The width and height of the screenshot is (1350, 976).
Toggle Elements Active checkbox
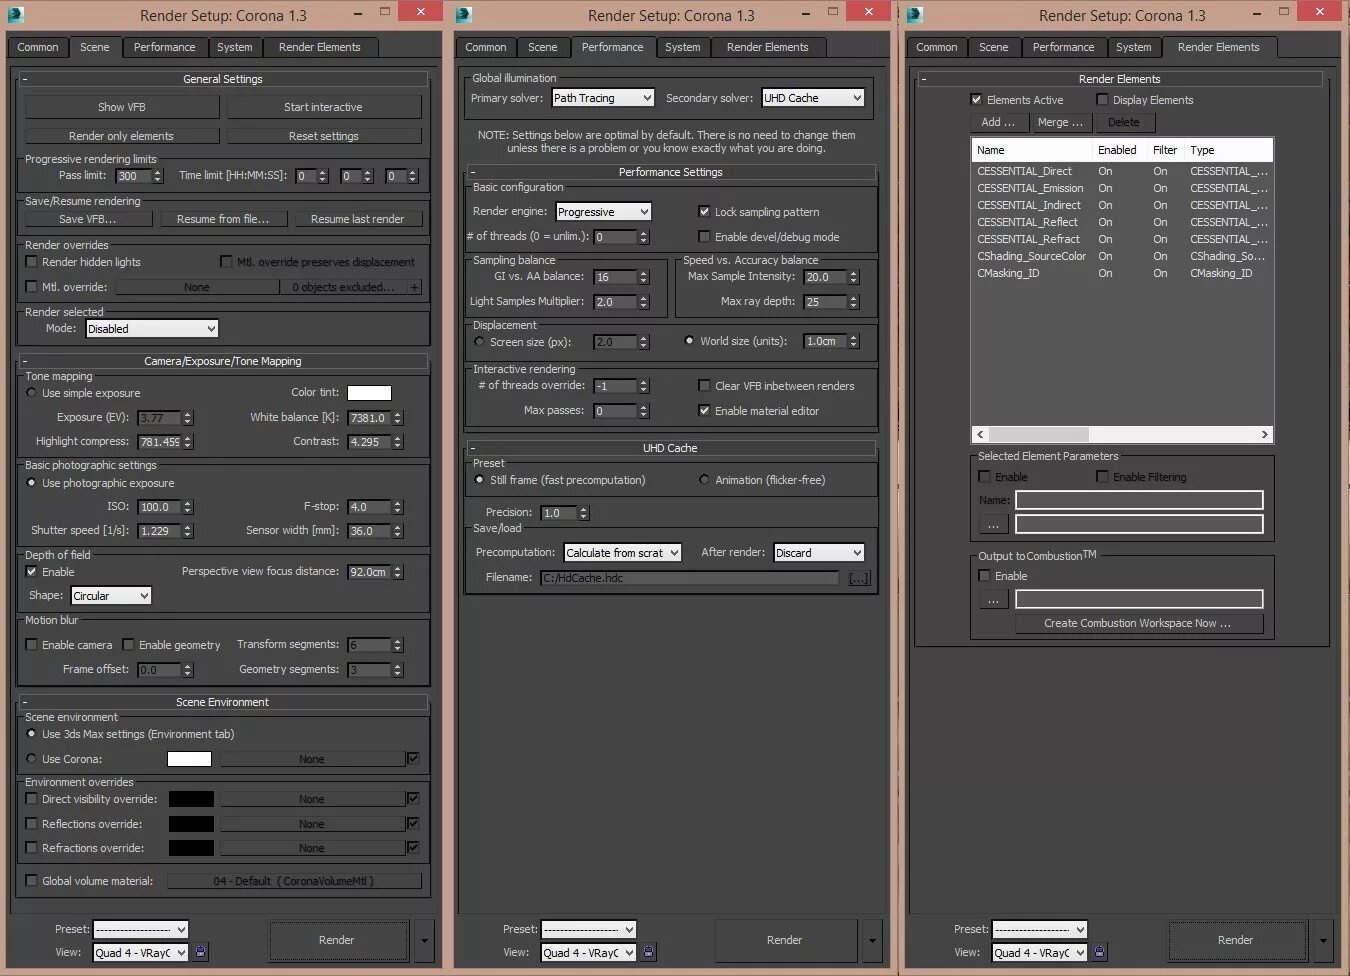(x=976, y=100)
